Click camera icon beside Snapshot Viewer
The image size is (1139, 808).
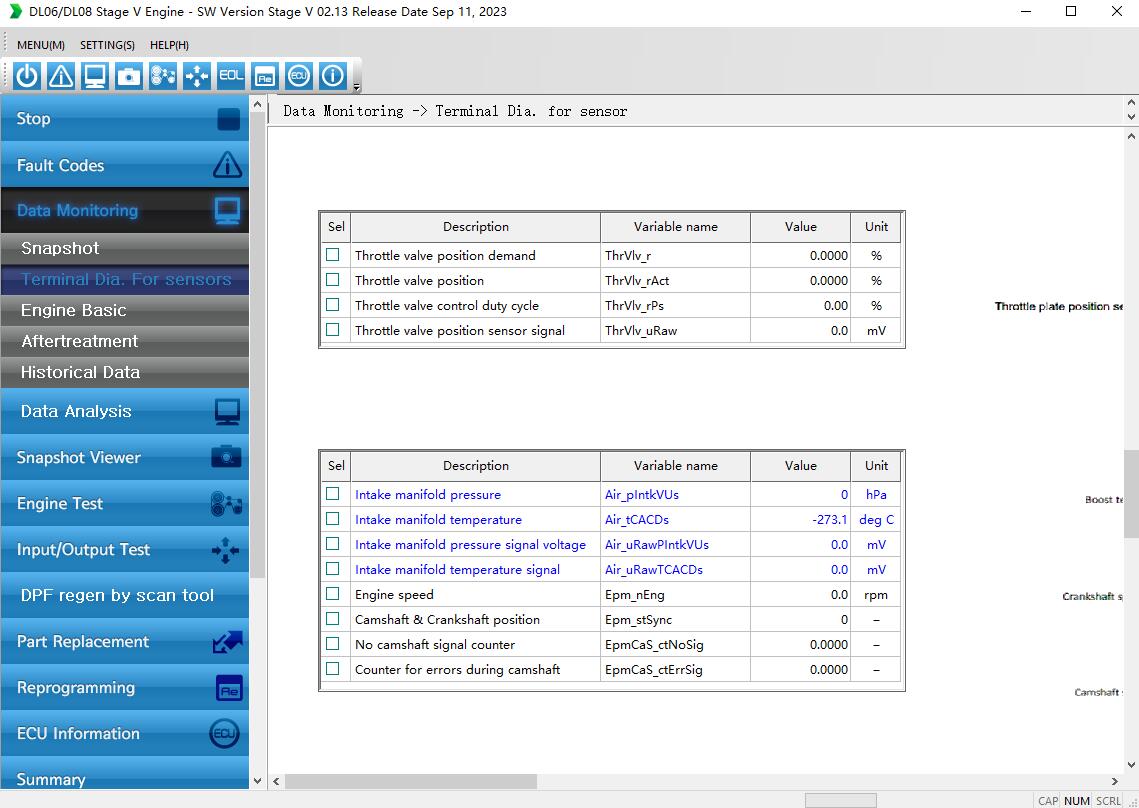[226, 457]
